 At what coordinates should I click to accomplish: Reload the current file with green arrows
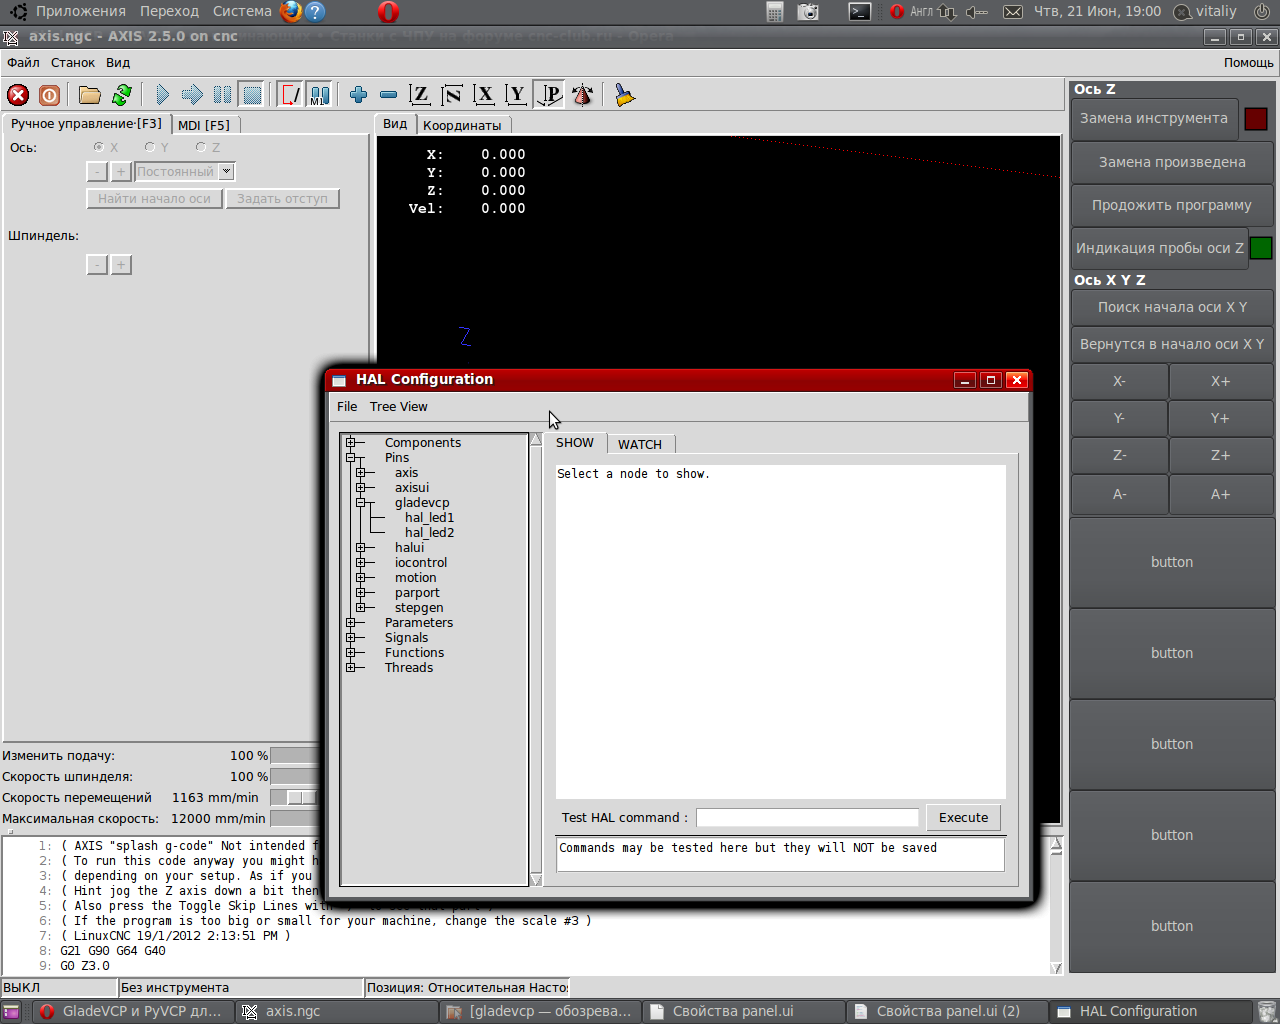pos(122,95)
